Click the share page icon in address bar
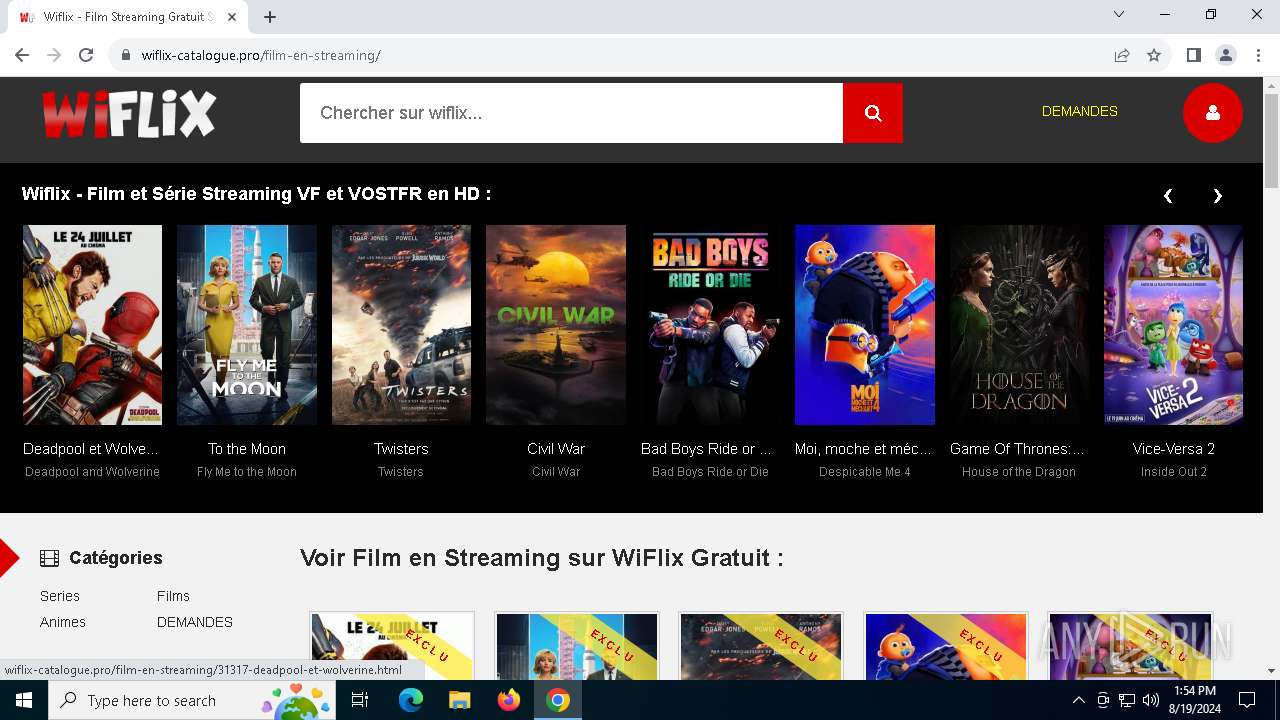 [1122, 55]
